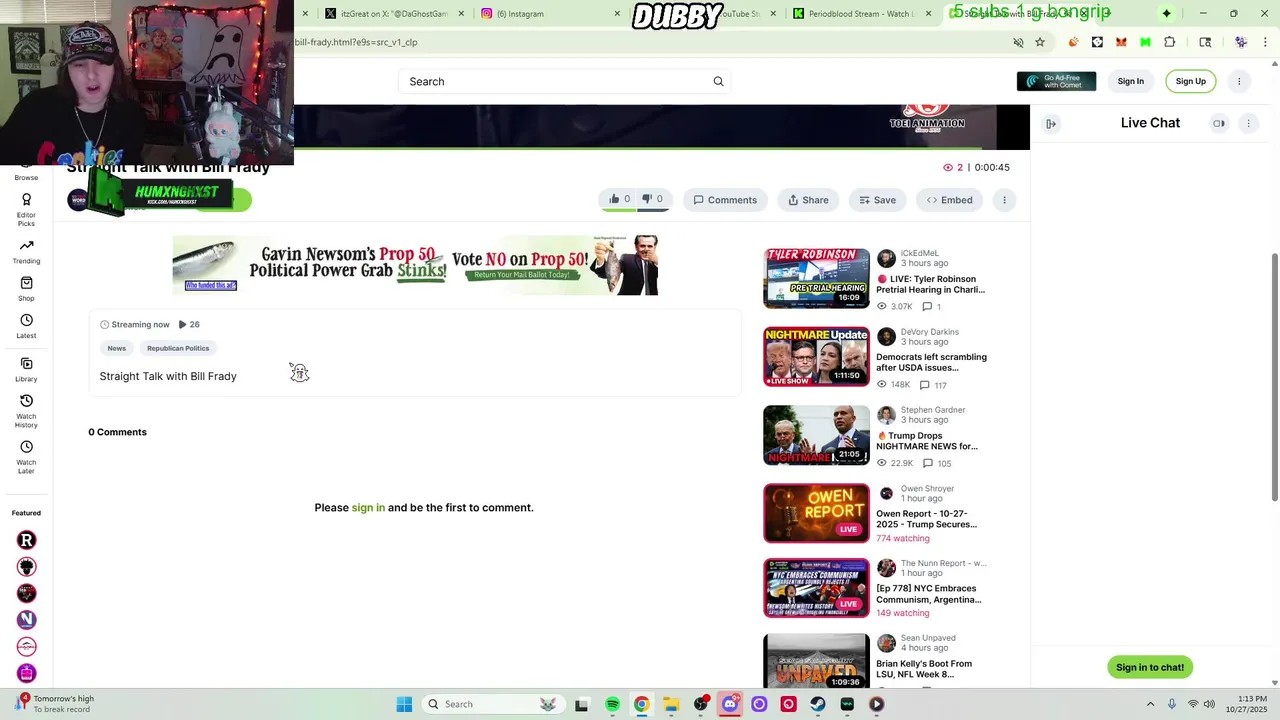The image size is (1280, 720).
Task: Open the magenta featured channel icon
Action: point(27,673)
